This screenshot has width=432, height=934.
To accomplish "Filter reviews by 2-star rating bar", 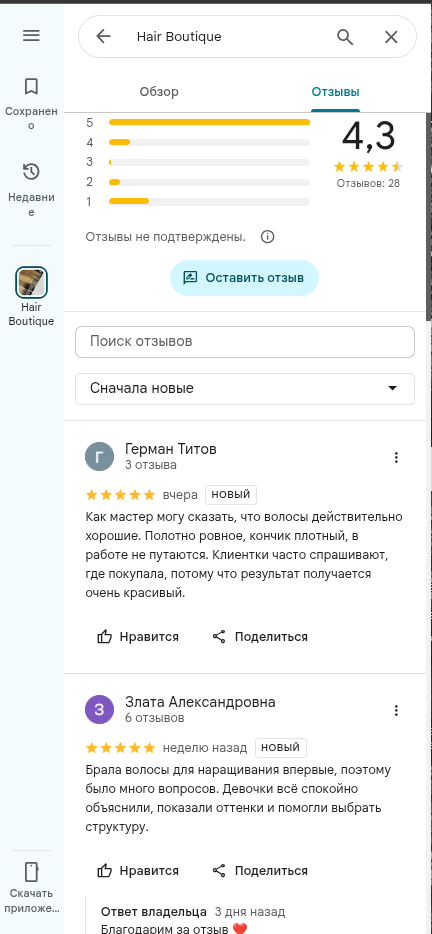I will [x=209, y=182].
